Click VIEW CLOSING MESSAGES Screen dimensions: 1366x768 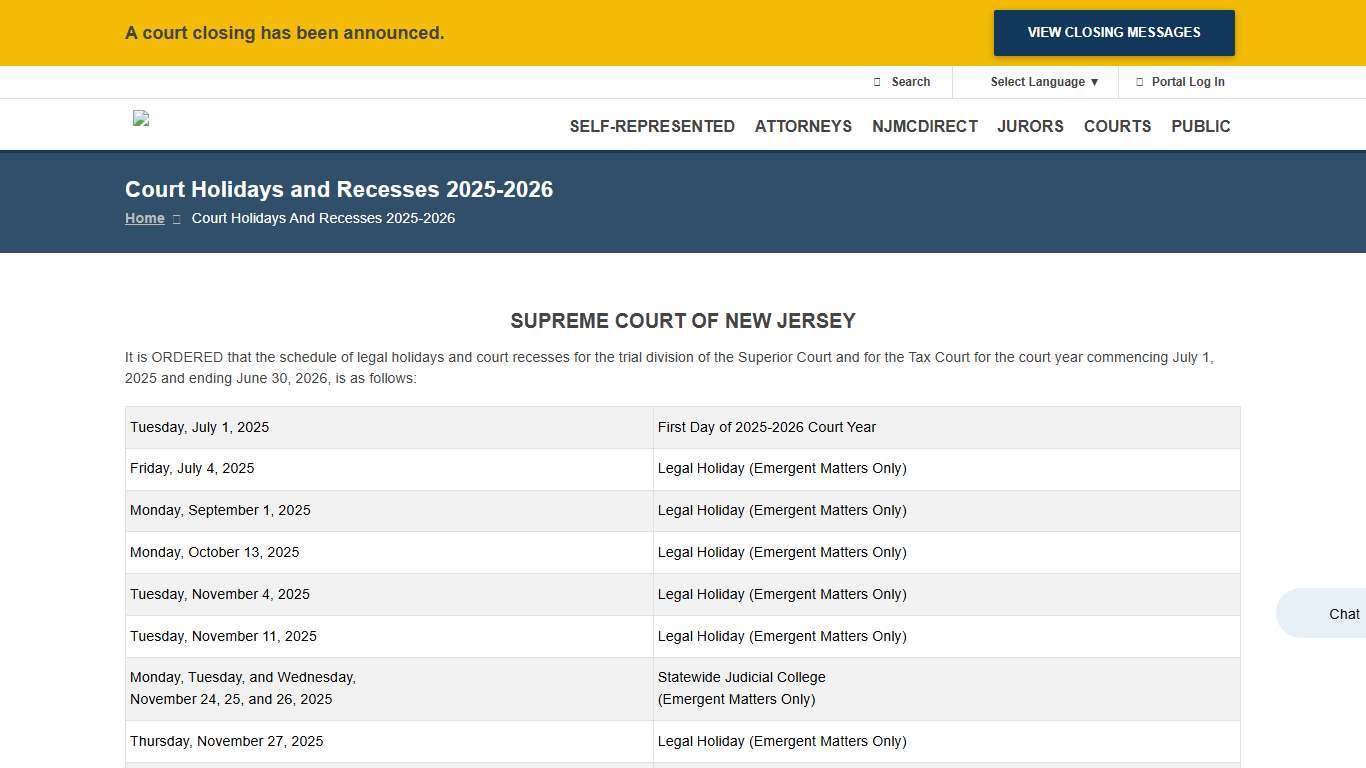tap(1113, 32)
